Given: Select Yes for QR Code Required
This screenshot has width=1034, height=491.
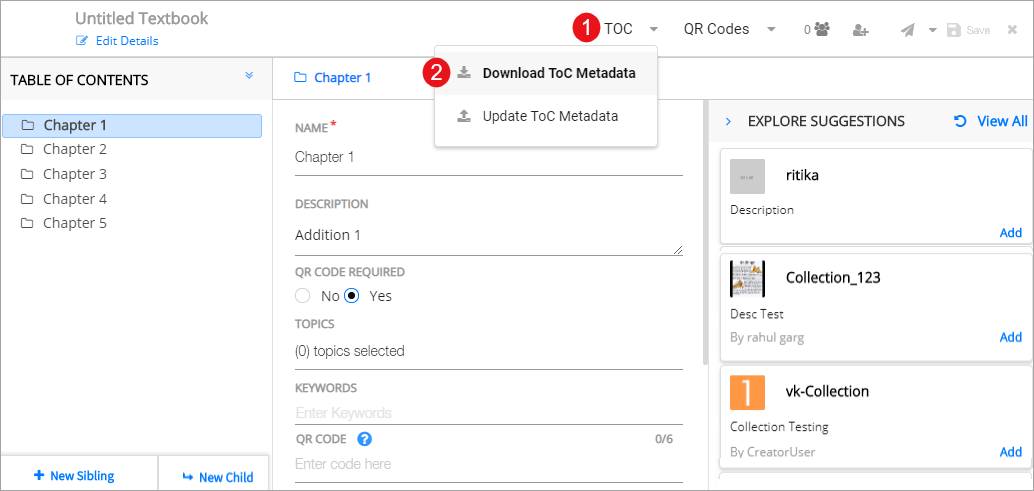Looking at the screenshot, I should pos(352,296).
